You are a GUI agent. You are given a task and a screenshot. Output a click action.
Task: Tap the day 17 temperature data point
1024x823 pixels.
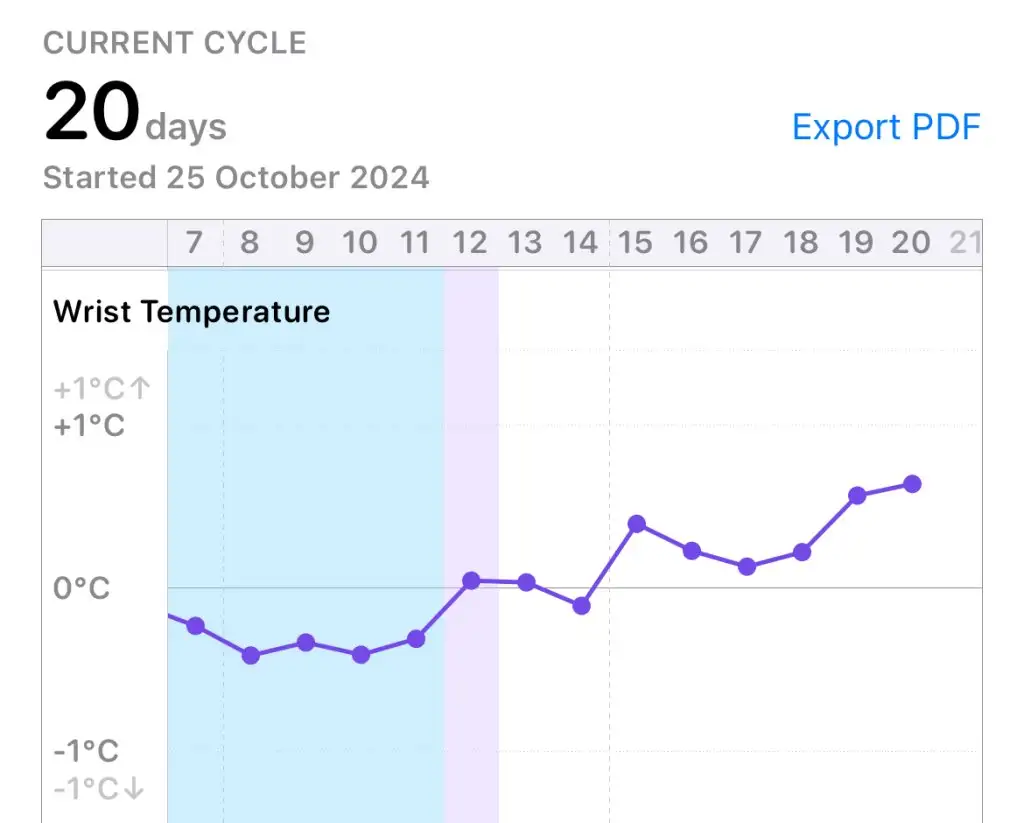747,566
